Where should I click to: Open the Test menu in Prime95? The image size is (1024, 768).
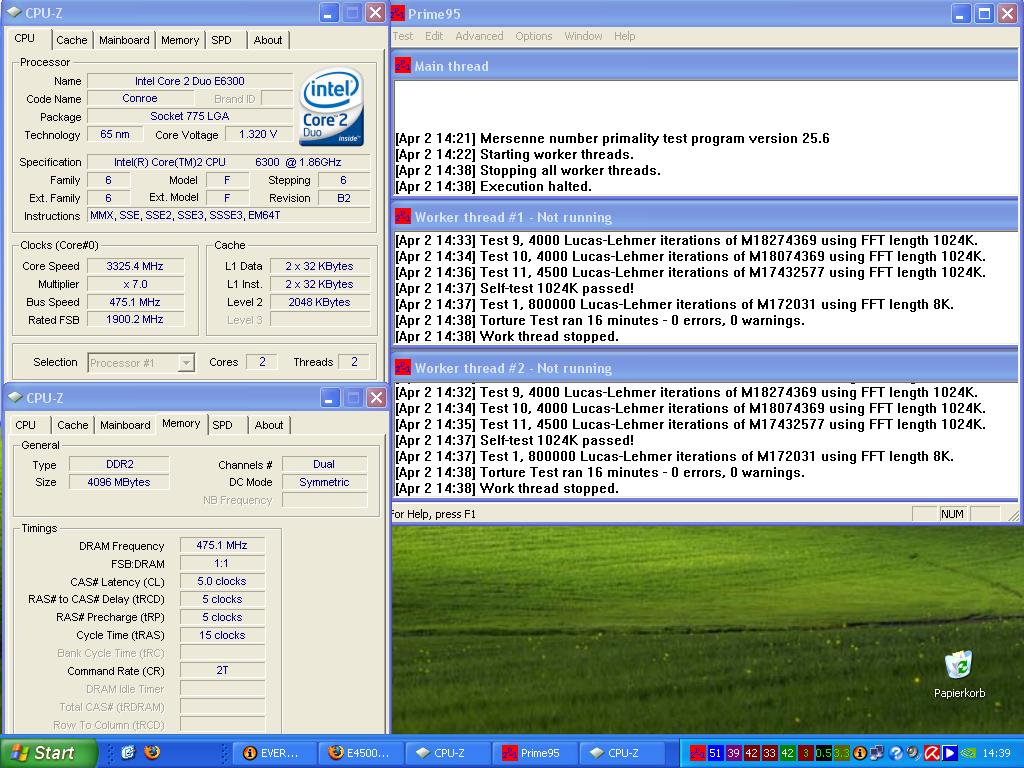[402, 36]
